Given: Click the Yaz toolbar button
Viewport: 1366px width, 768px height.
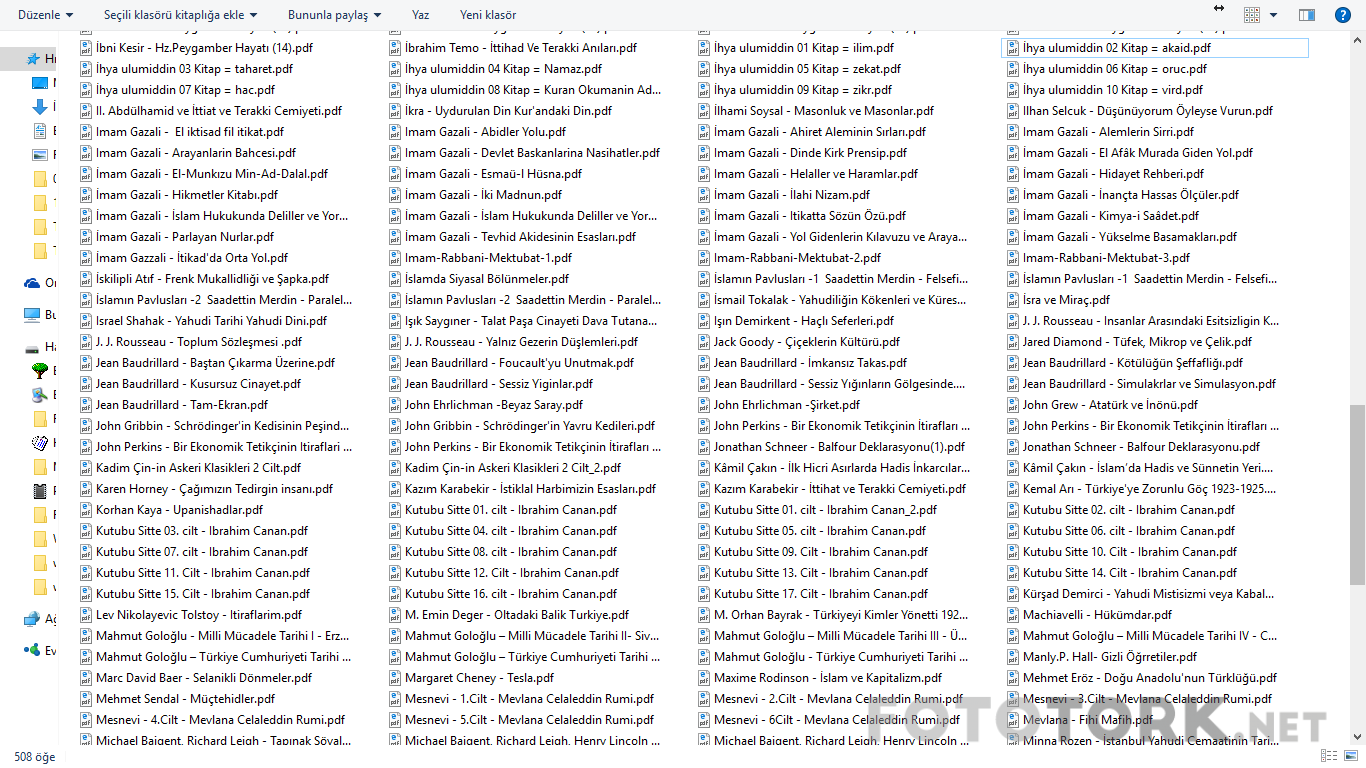Looking at the screenshot, I should click(x=420, y=15).
